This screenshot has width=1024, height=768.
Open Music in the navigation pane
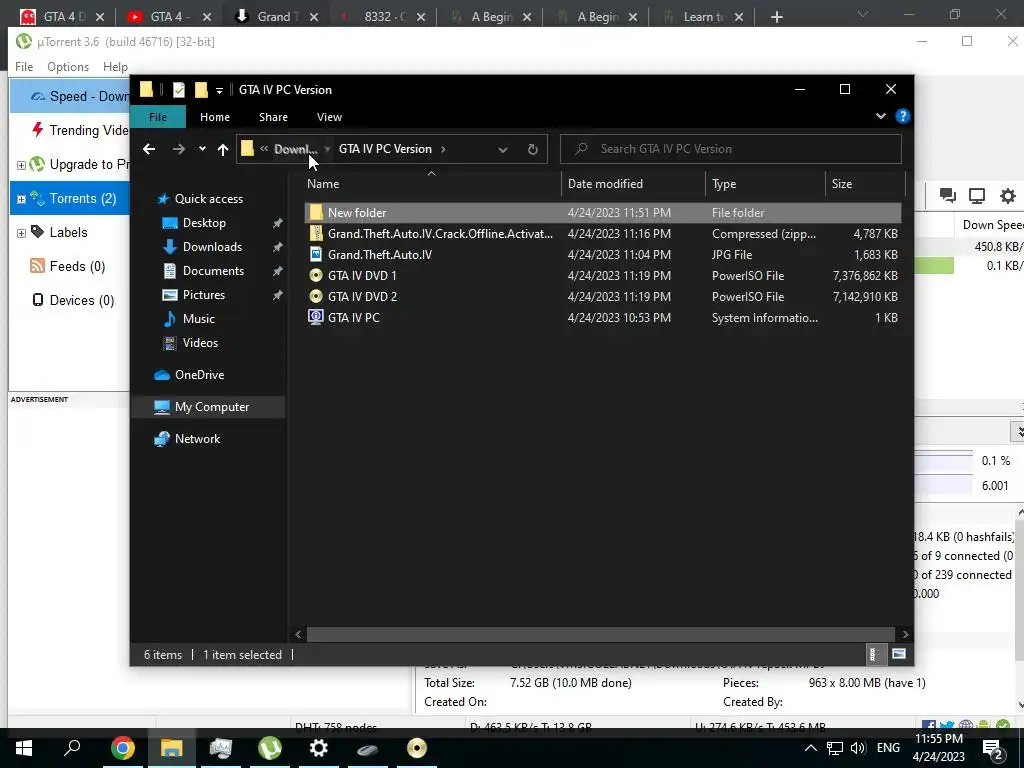point(199,319)
